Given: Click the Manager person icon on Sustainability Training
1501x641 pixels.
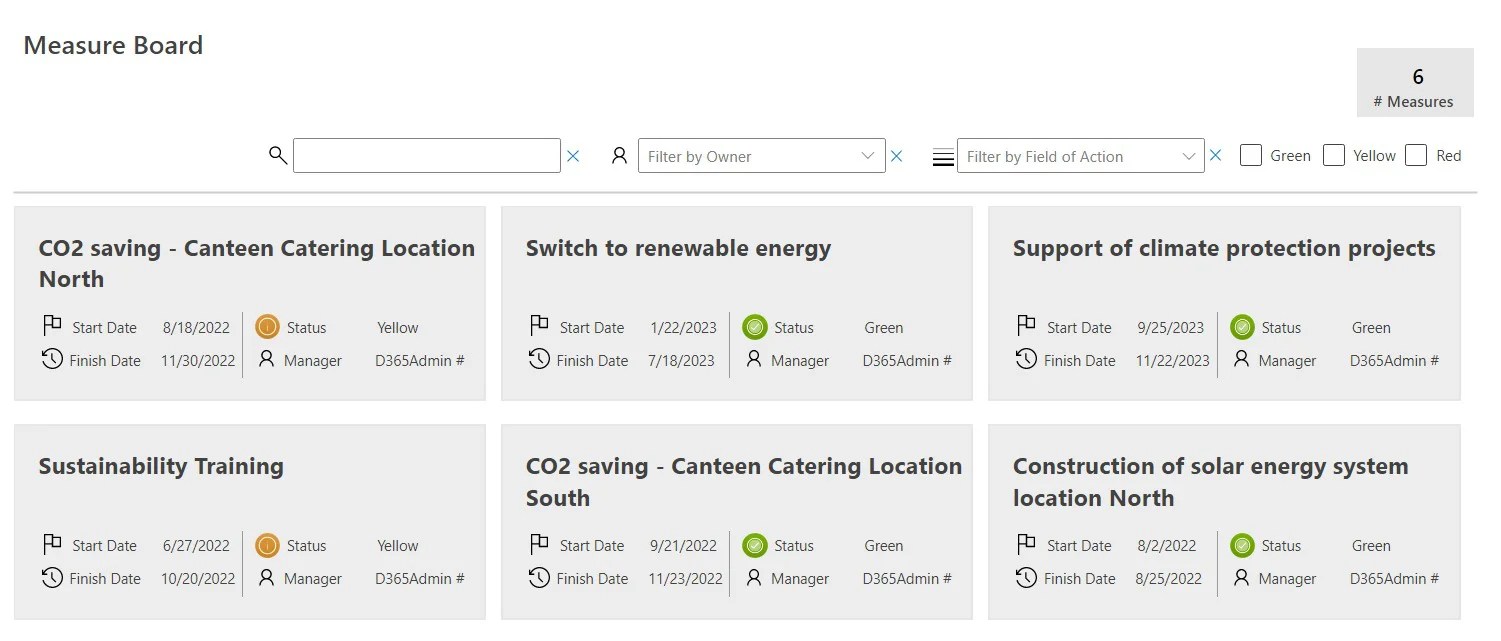Looking at the screenshot, I should pyautogui.click(x=267, y=578).
